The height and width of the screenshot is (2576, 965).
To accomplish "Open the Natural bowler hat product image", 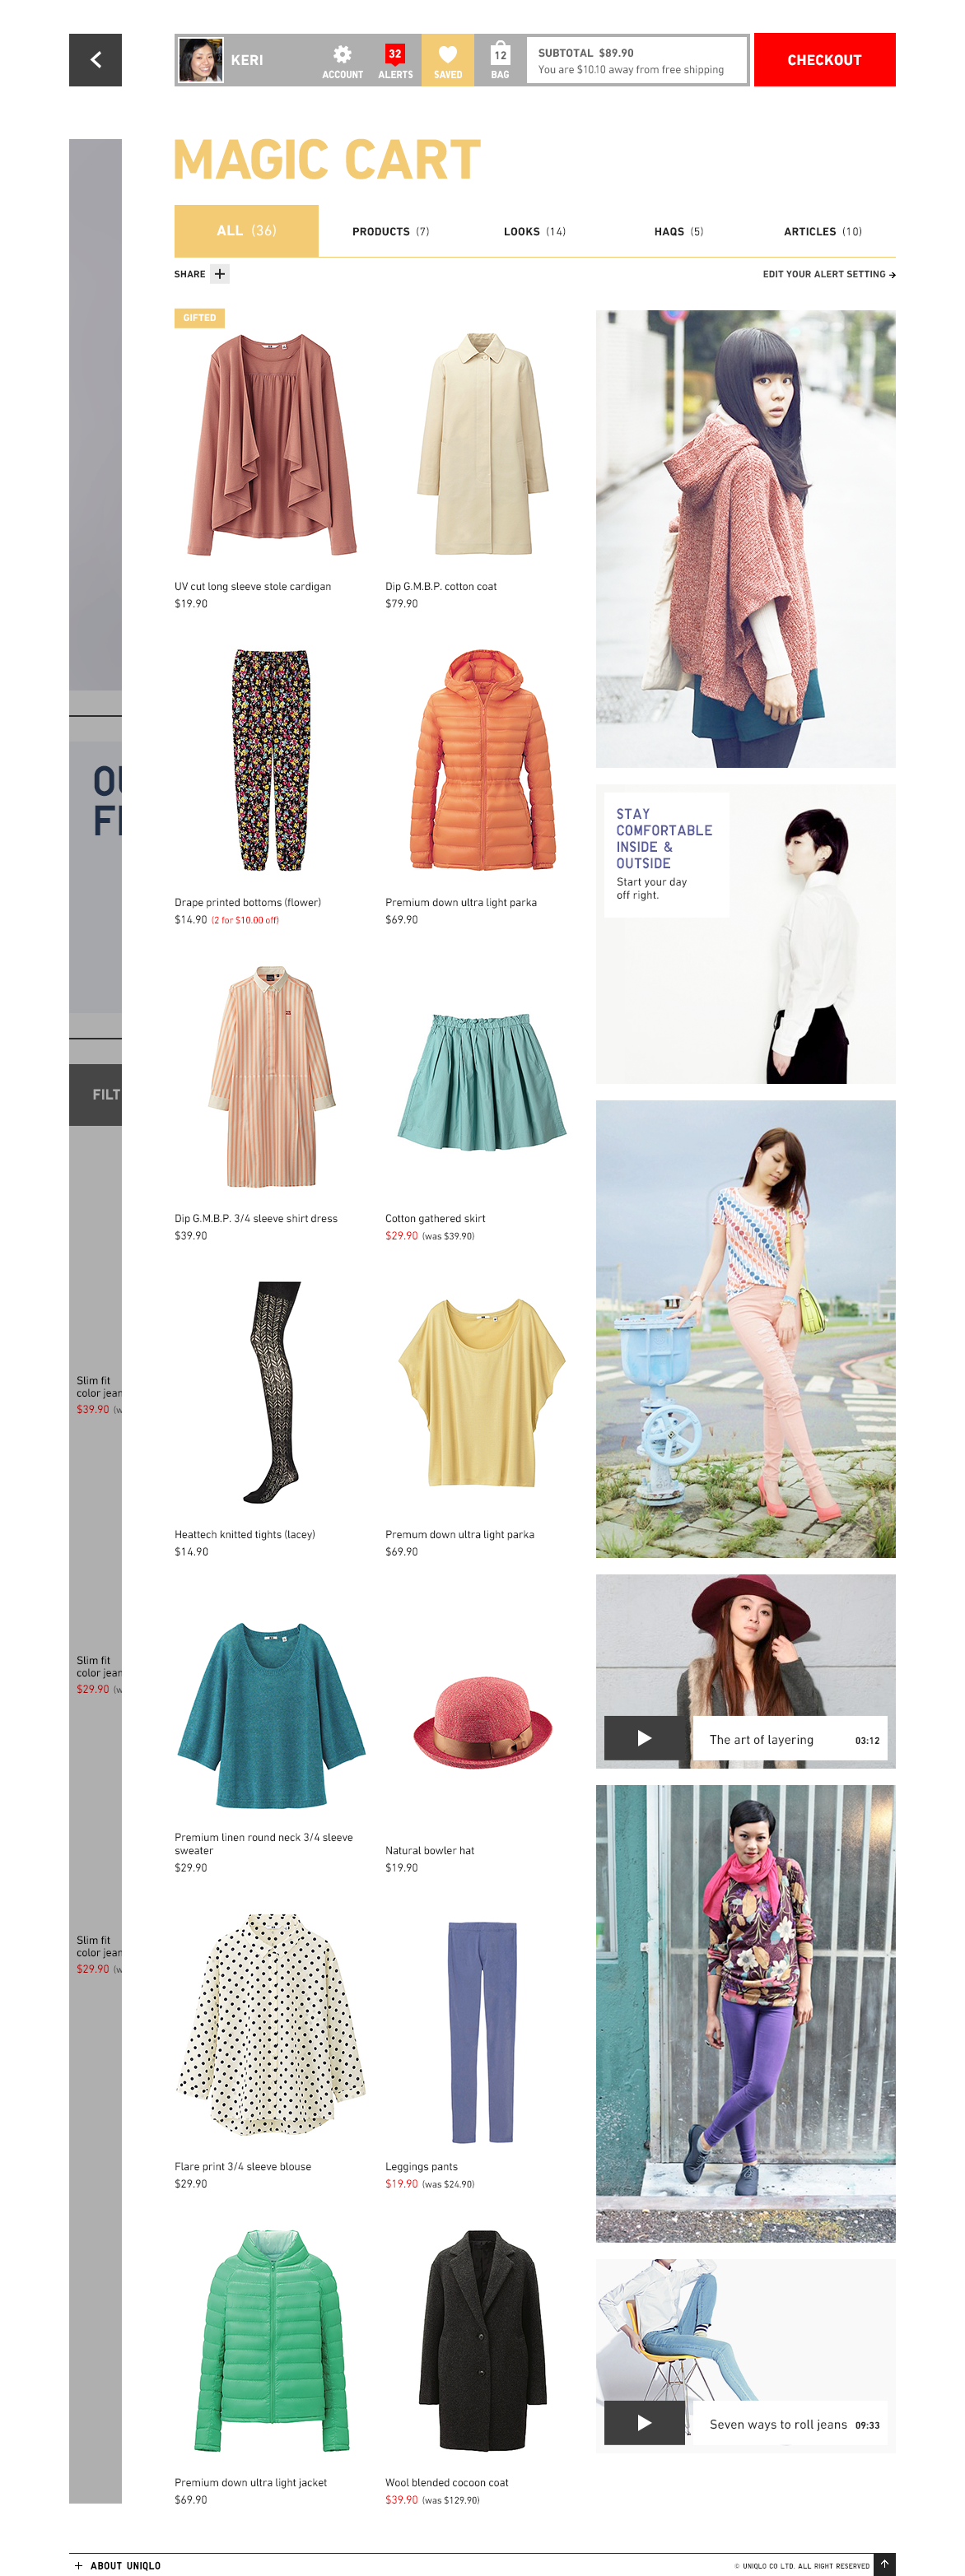I will click(x=482, y=1722).
